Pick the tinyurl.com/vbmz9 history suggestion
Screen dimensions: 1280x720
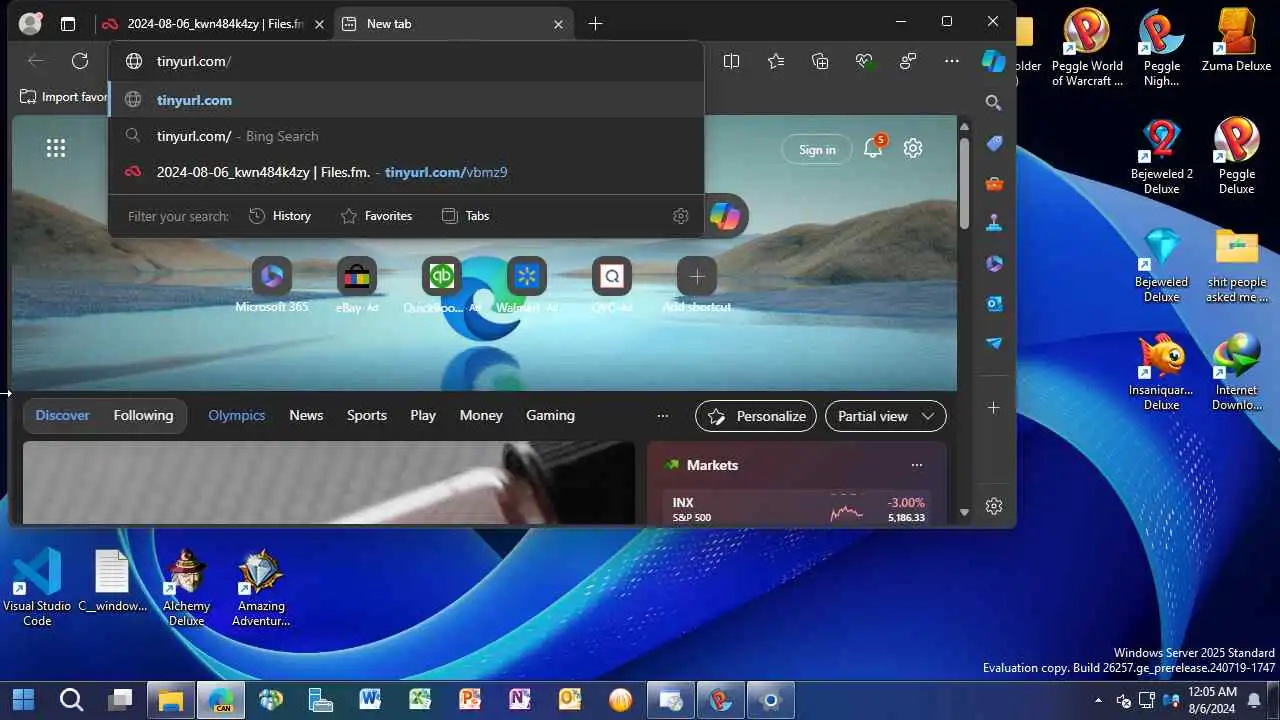[x=406, y=172]
